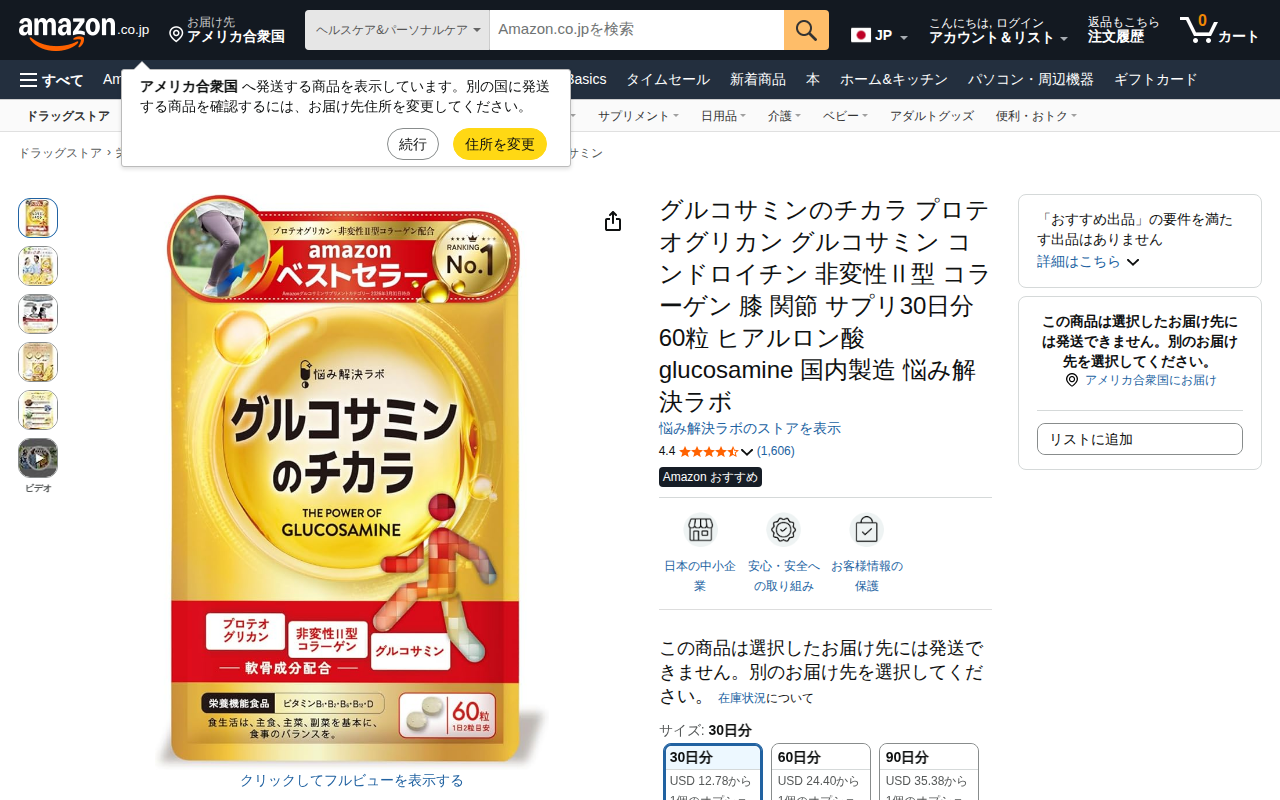Open the ヘルスケア&パーソナルケア search category dropdown
The image size is (1280, 800).
(397, 30)
